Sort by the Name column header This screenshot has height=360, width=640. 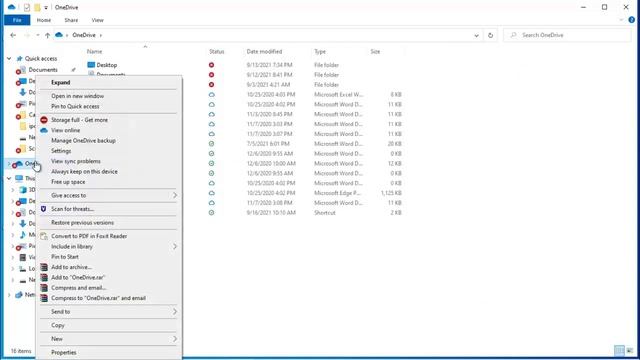pyautogui.click(x=94, y=51)
